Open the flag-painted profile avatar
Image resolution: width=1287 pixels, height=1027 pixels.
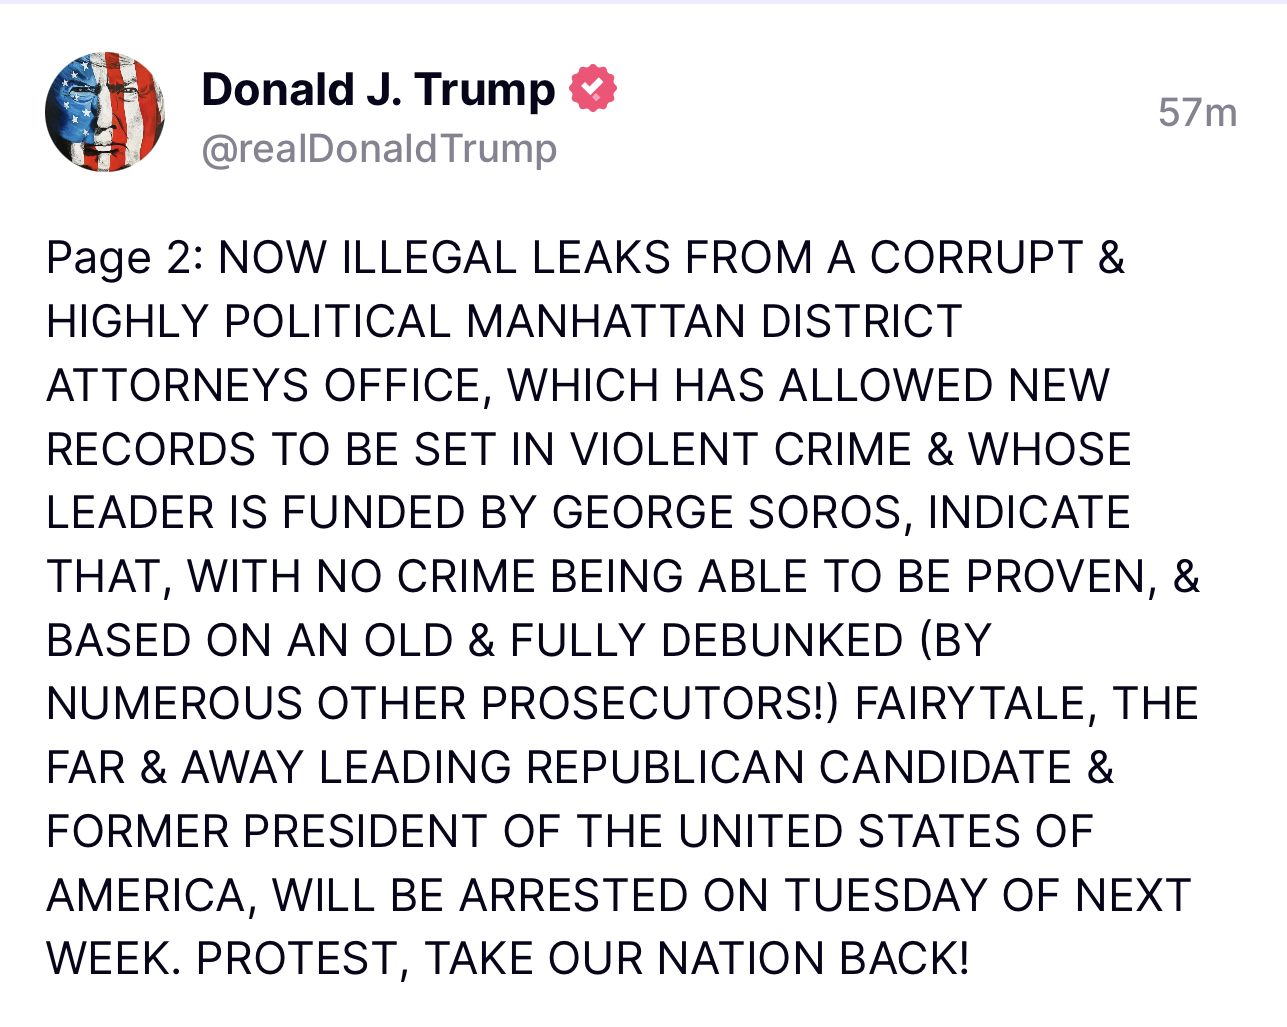(105, 112)
